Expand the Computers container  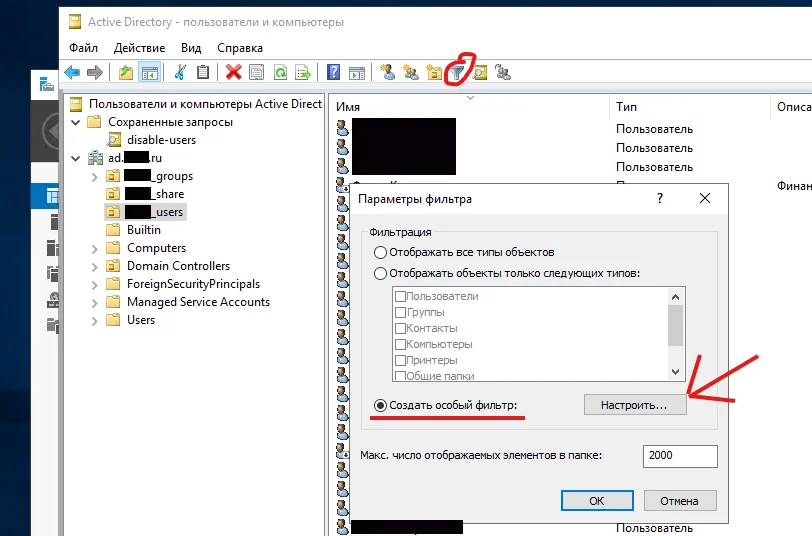(x=94, y=249)
